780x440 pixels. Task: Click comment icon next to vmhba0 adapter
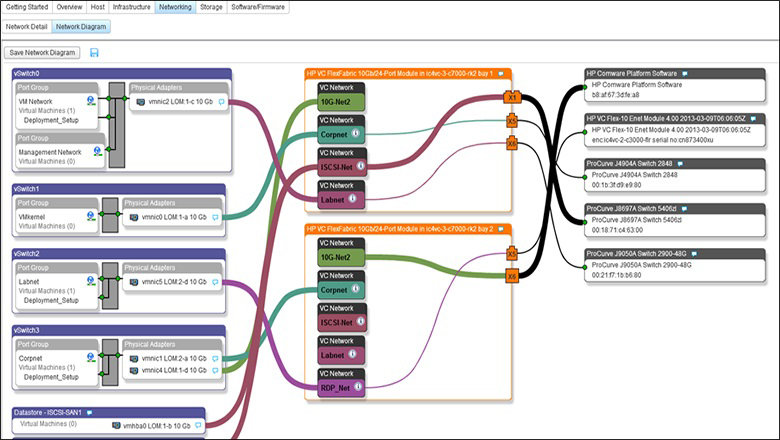click(x=198, y=427)
